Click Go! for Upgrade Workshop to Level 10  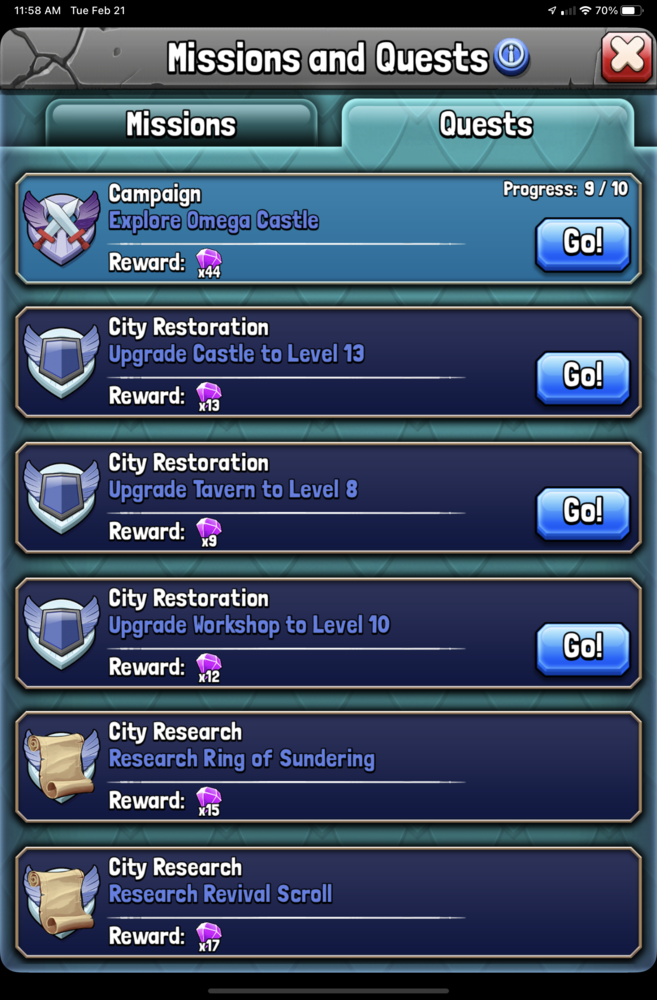(x=582, y=648)
